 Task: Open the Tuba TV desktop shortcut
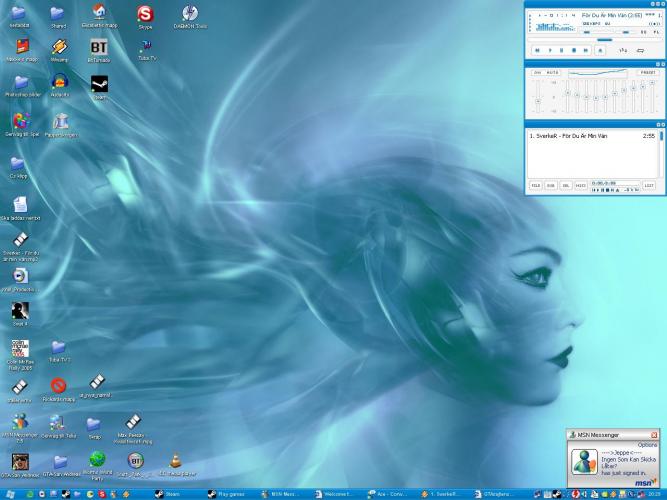pyautogui.click(x=146, y=47)
